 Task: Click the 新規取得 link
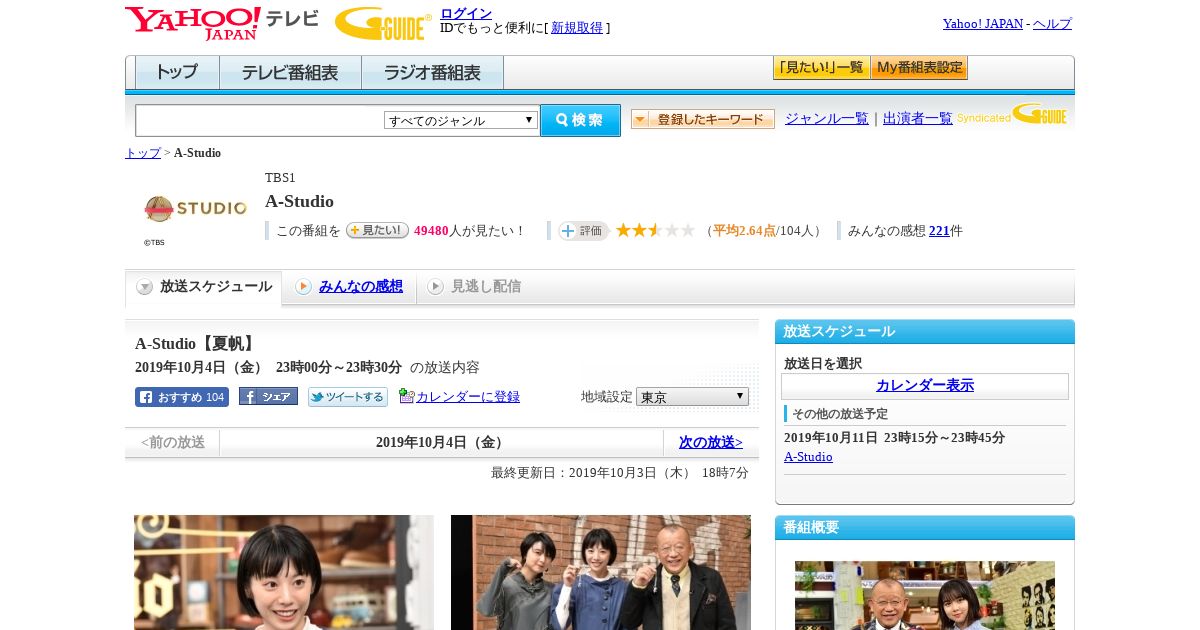click(577, 28)
